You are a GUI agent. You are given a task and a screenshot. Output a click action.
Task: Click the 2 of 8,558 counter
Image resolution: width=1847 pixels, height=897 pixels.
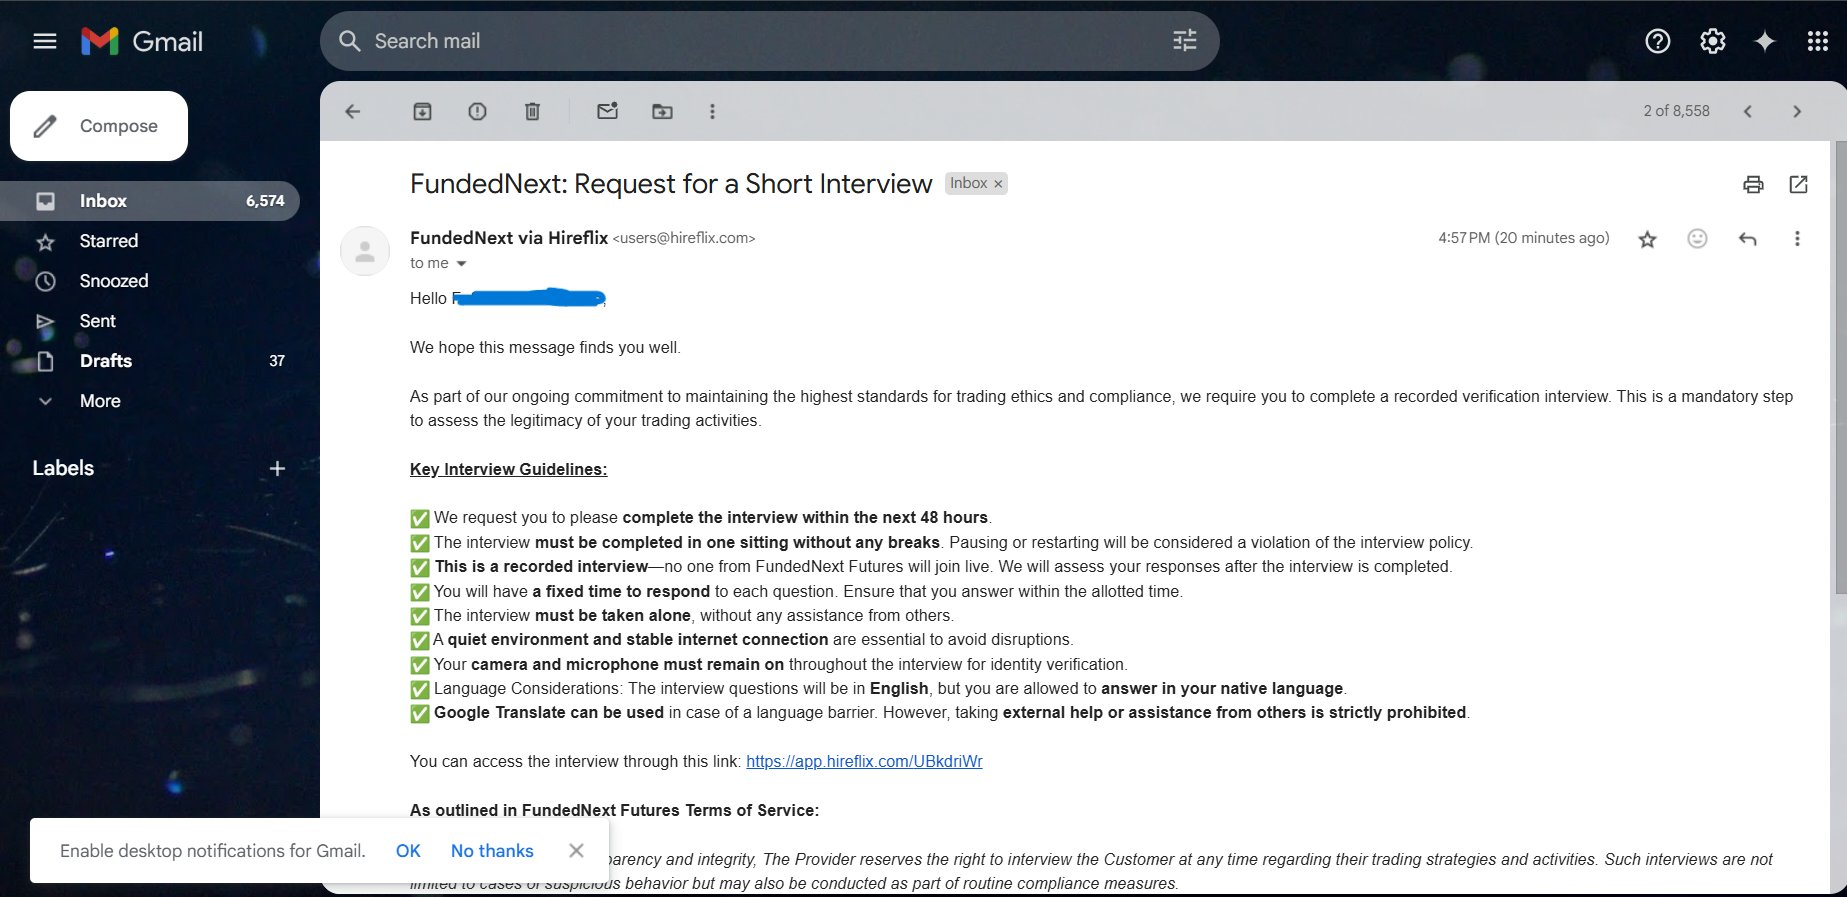(1676, 111)
